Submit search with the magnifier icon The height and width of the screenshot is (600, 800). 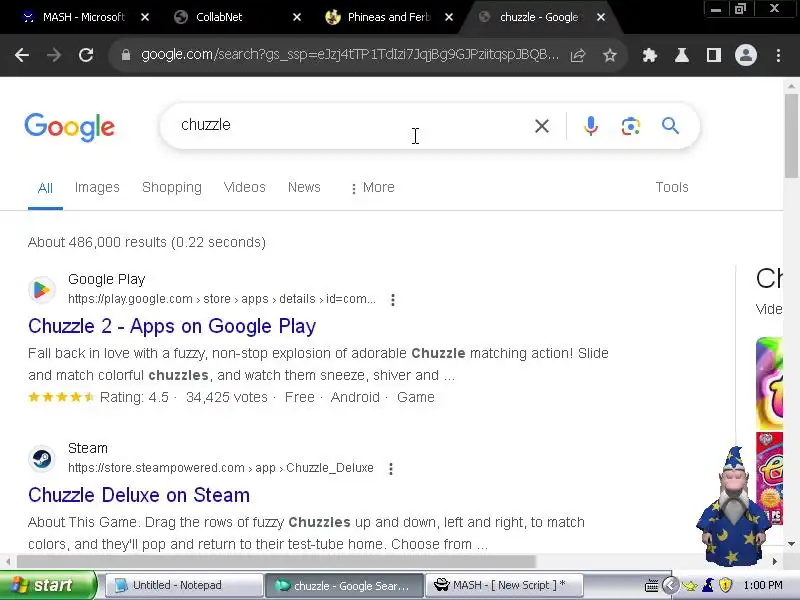click(670, 126)
